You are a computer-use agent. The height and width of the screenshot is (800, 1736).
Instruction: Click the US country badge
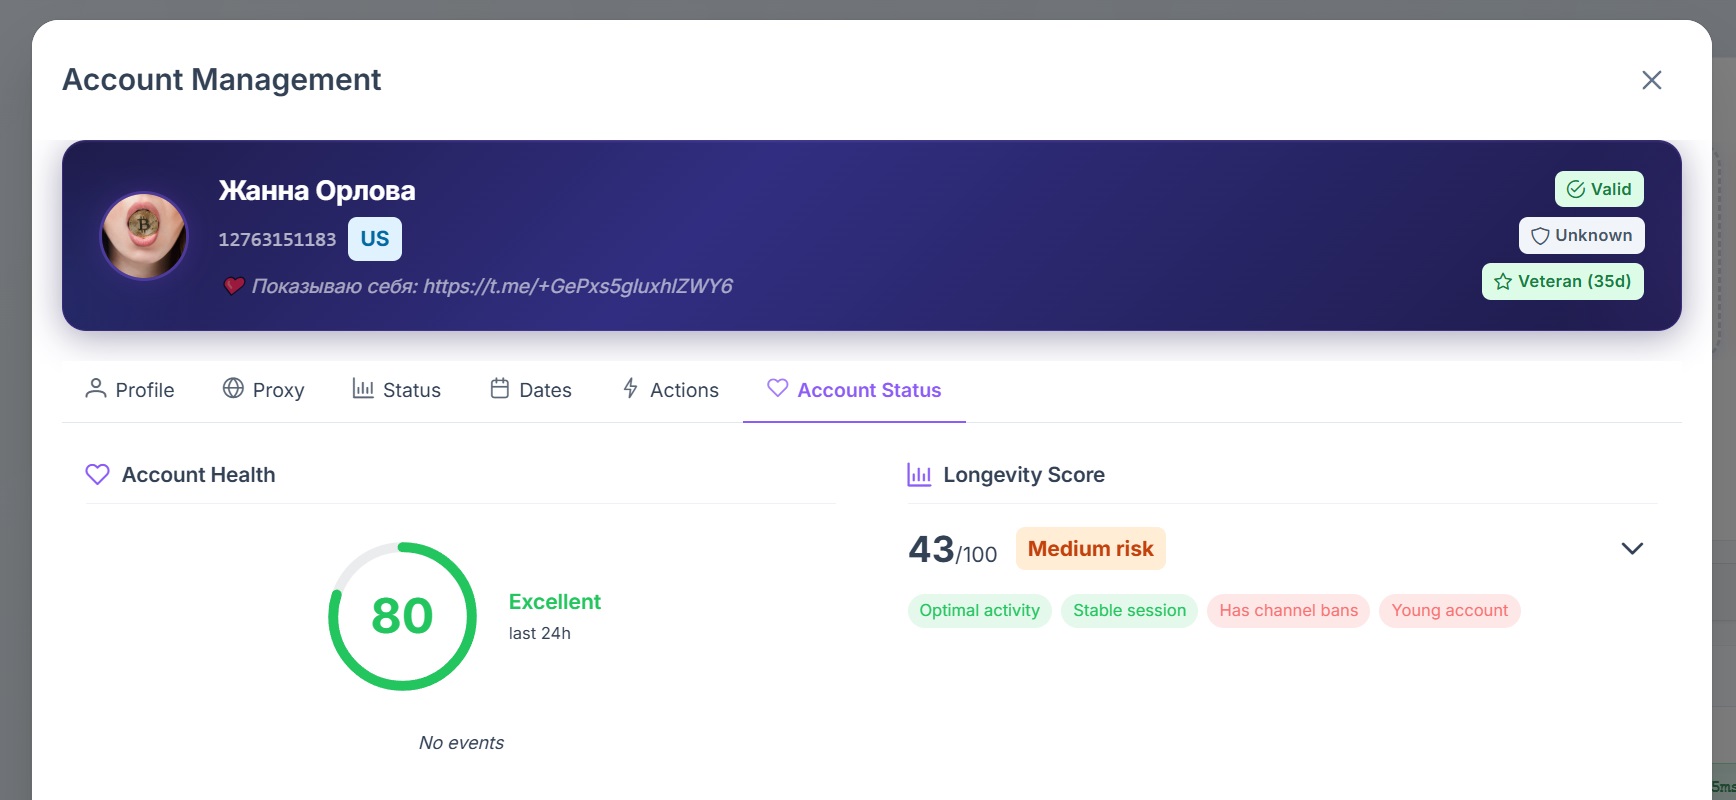375,239
